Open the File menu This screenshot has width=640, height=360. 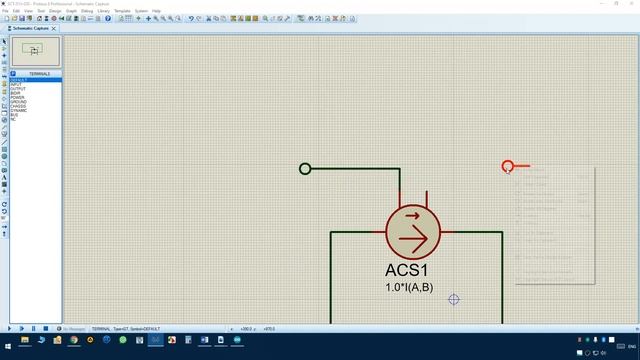[x=5, y=11]
